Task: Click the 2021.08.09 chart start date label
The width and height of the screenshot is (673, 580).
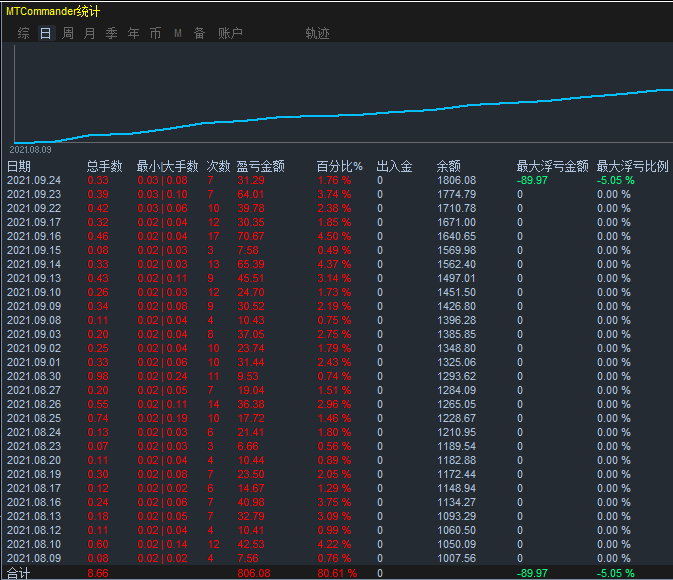Action: [x=30, y=149]
